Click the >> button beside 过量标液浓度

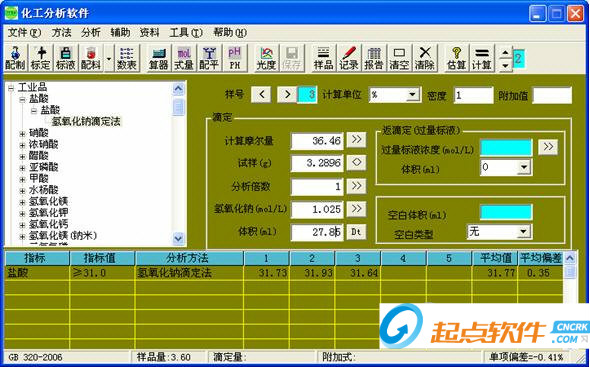[548, 147]
